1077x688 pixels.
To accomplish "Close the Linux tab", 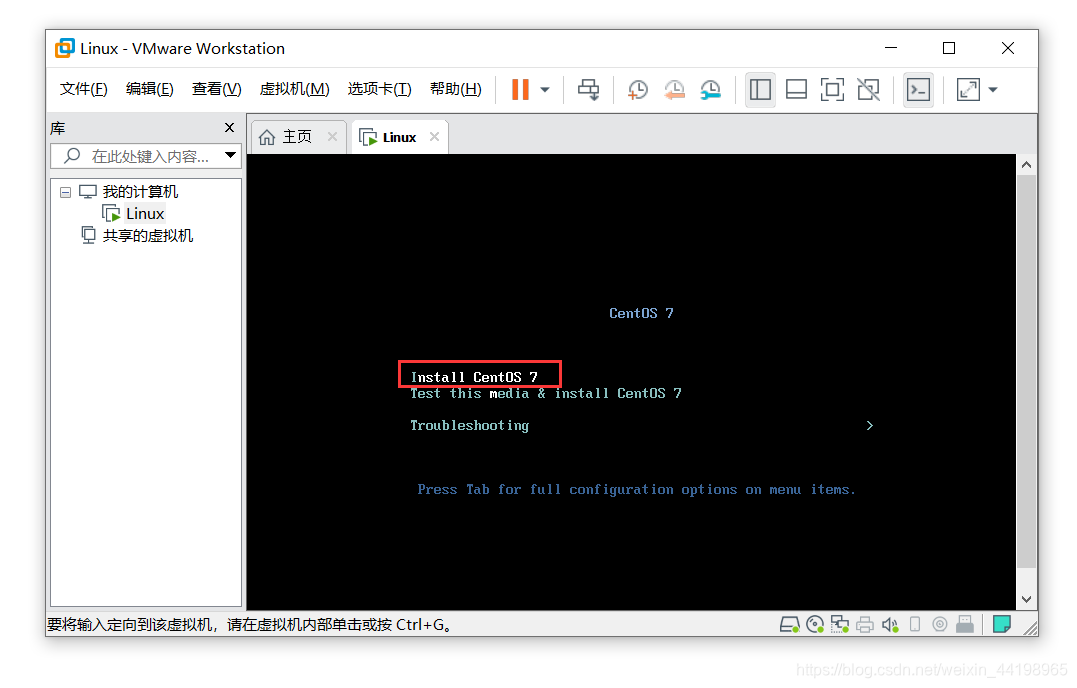I will (434, 137).
